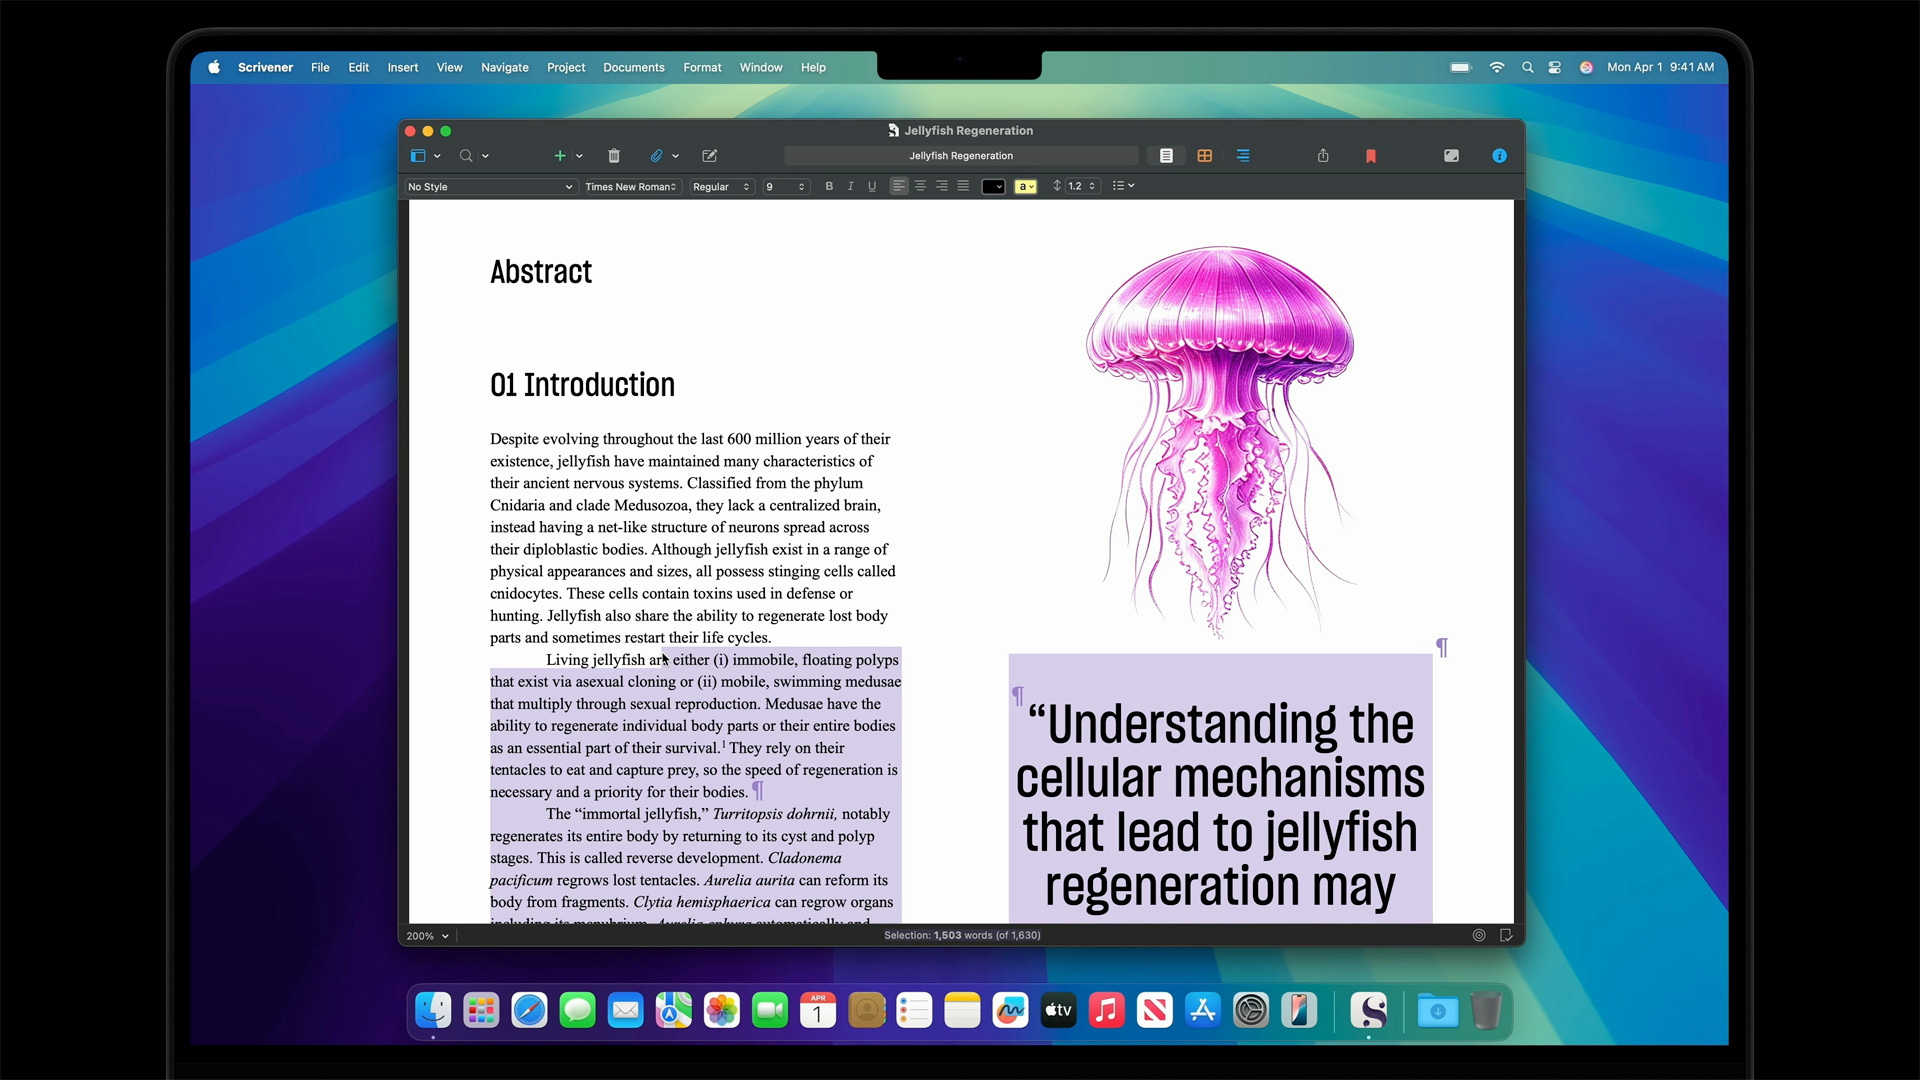Screen dimensions: 1920x1080
Task: Switch to outliner view mode
Action: tap(1243, 156)
